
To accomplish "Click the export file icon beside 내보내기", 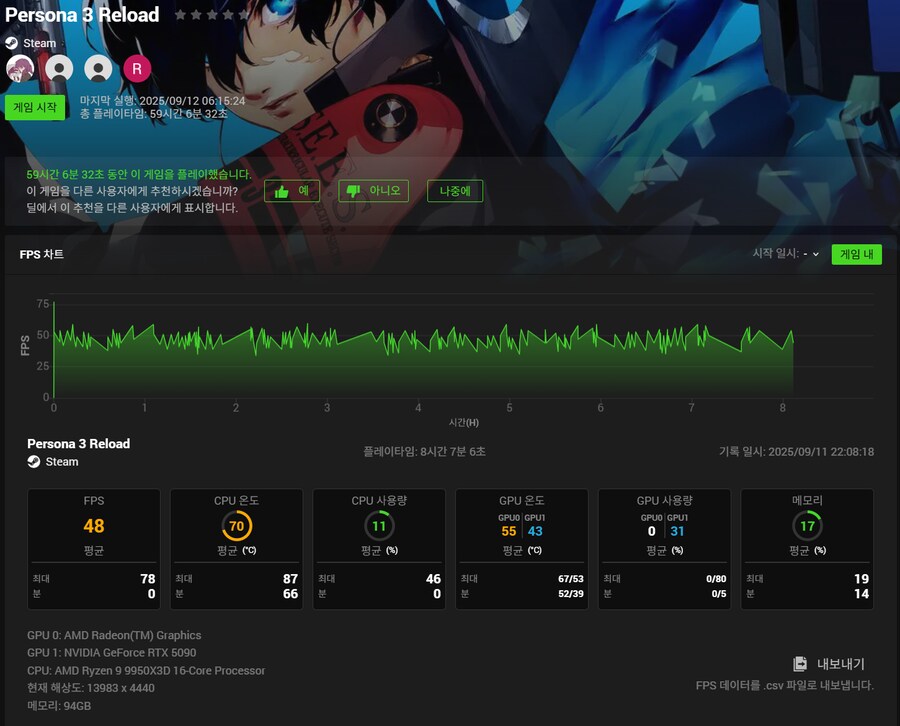I will [800, 664].
